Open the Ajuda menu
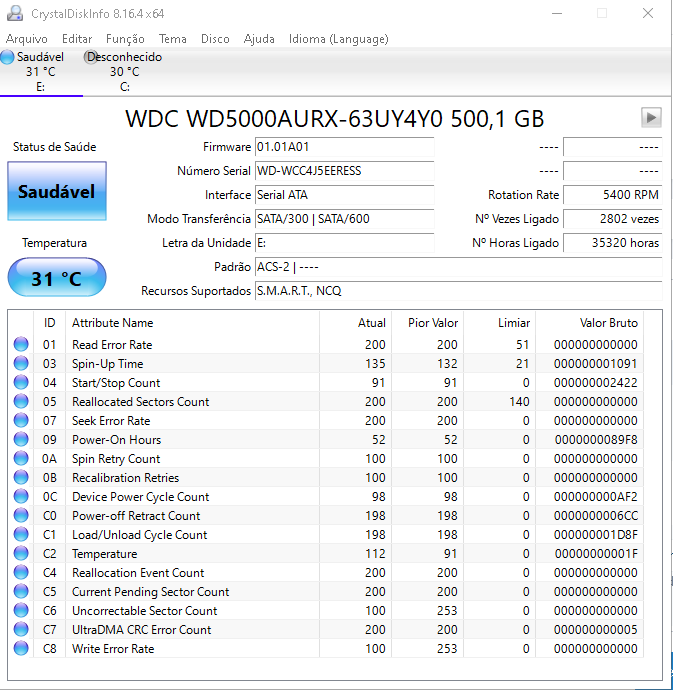Screen dimensions: 673x690 pyautogui.click(x=259, y=39)
